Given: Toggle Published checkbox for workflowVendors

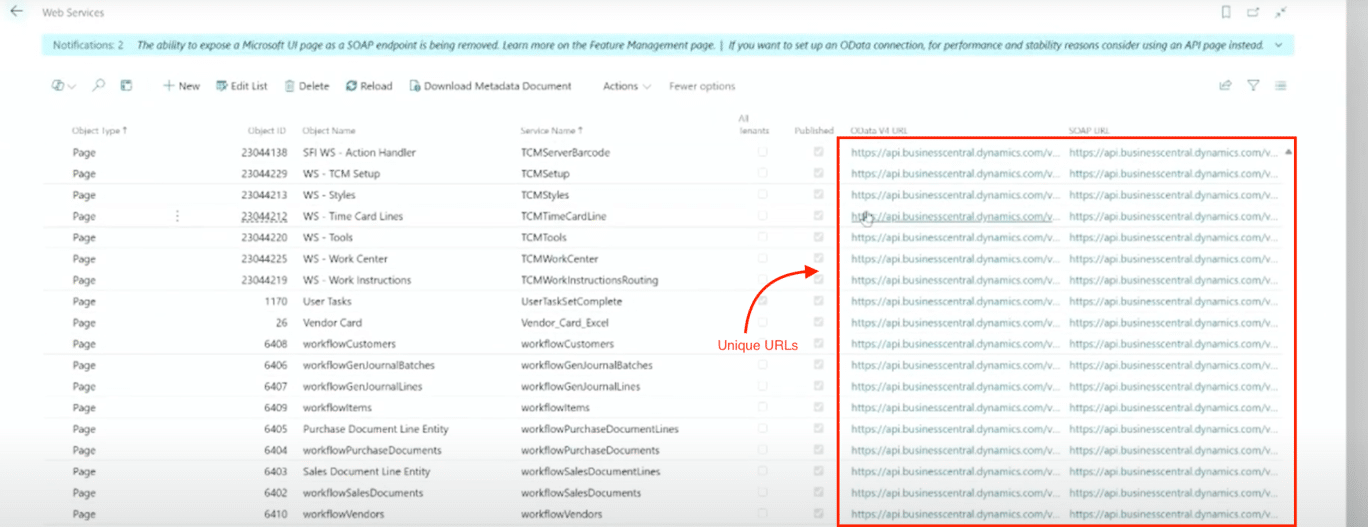Looking at the screenshot, I should 819,514.
